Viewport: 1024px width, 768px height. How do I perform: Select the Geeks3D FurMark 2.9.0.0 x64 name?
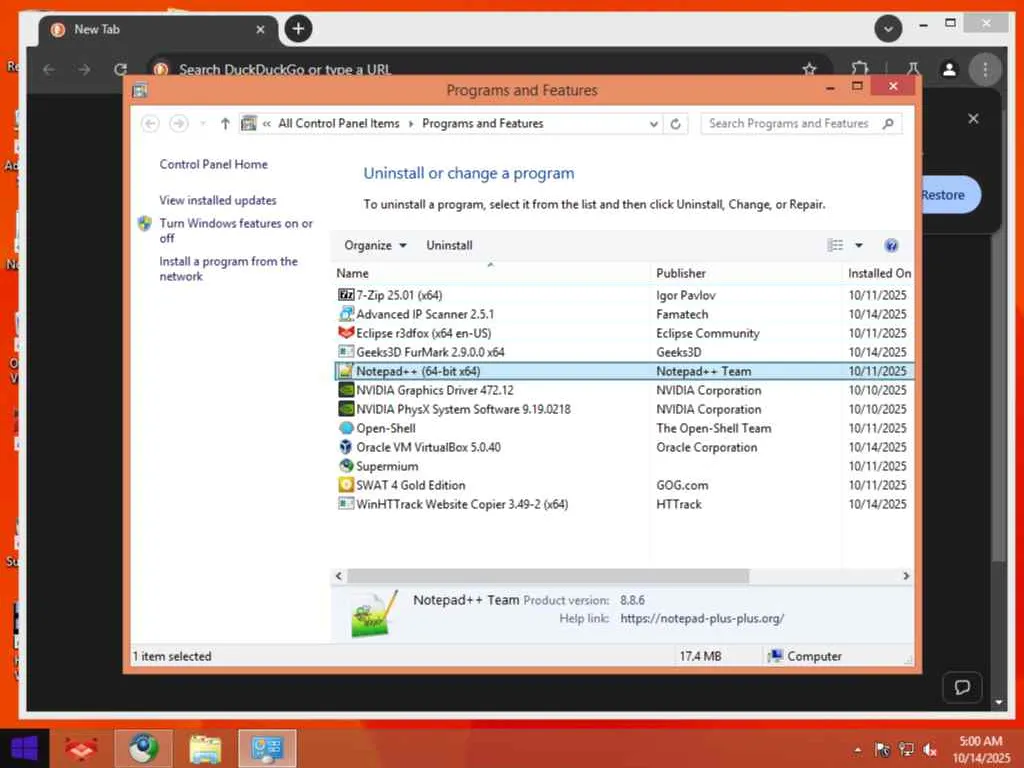point(430,352)
